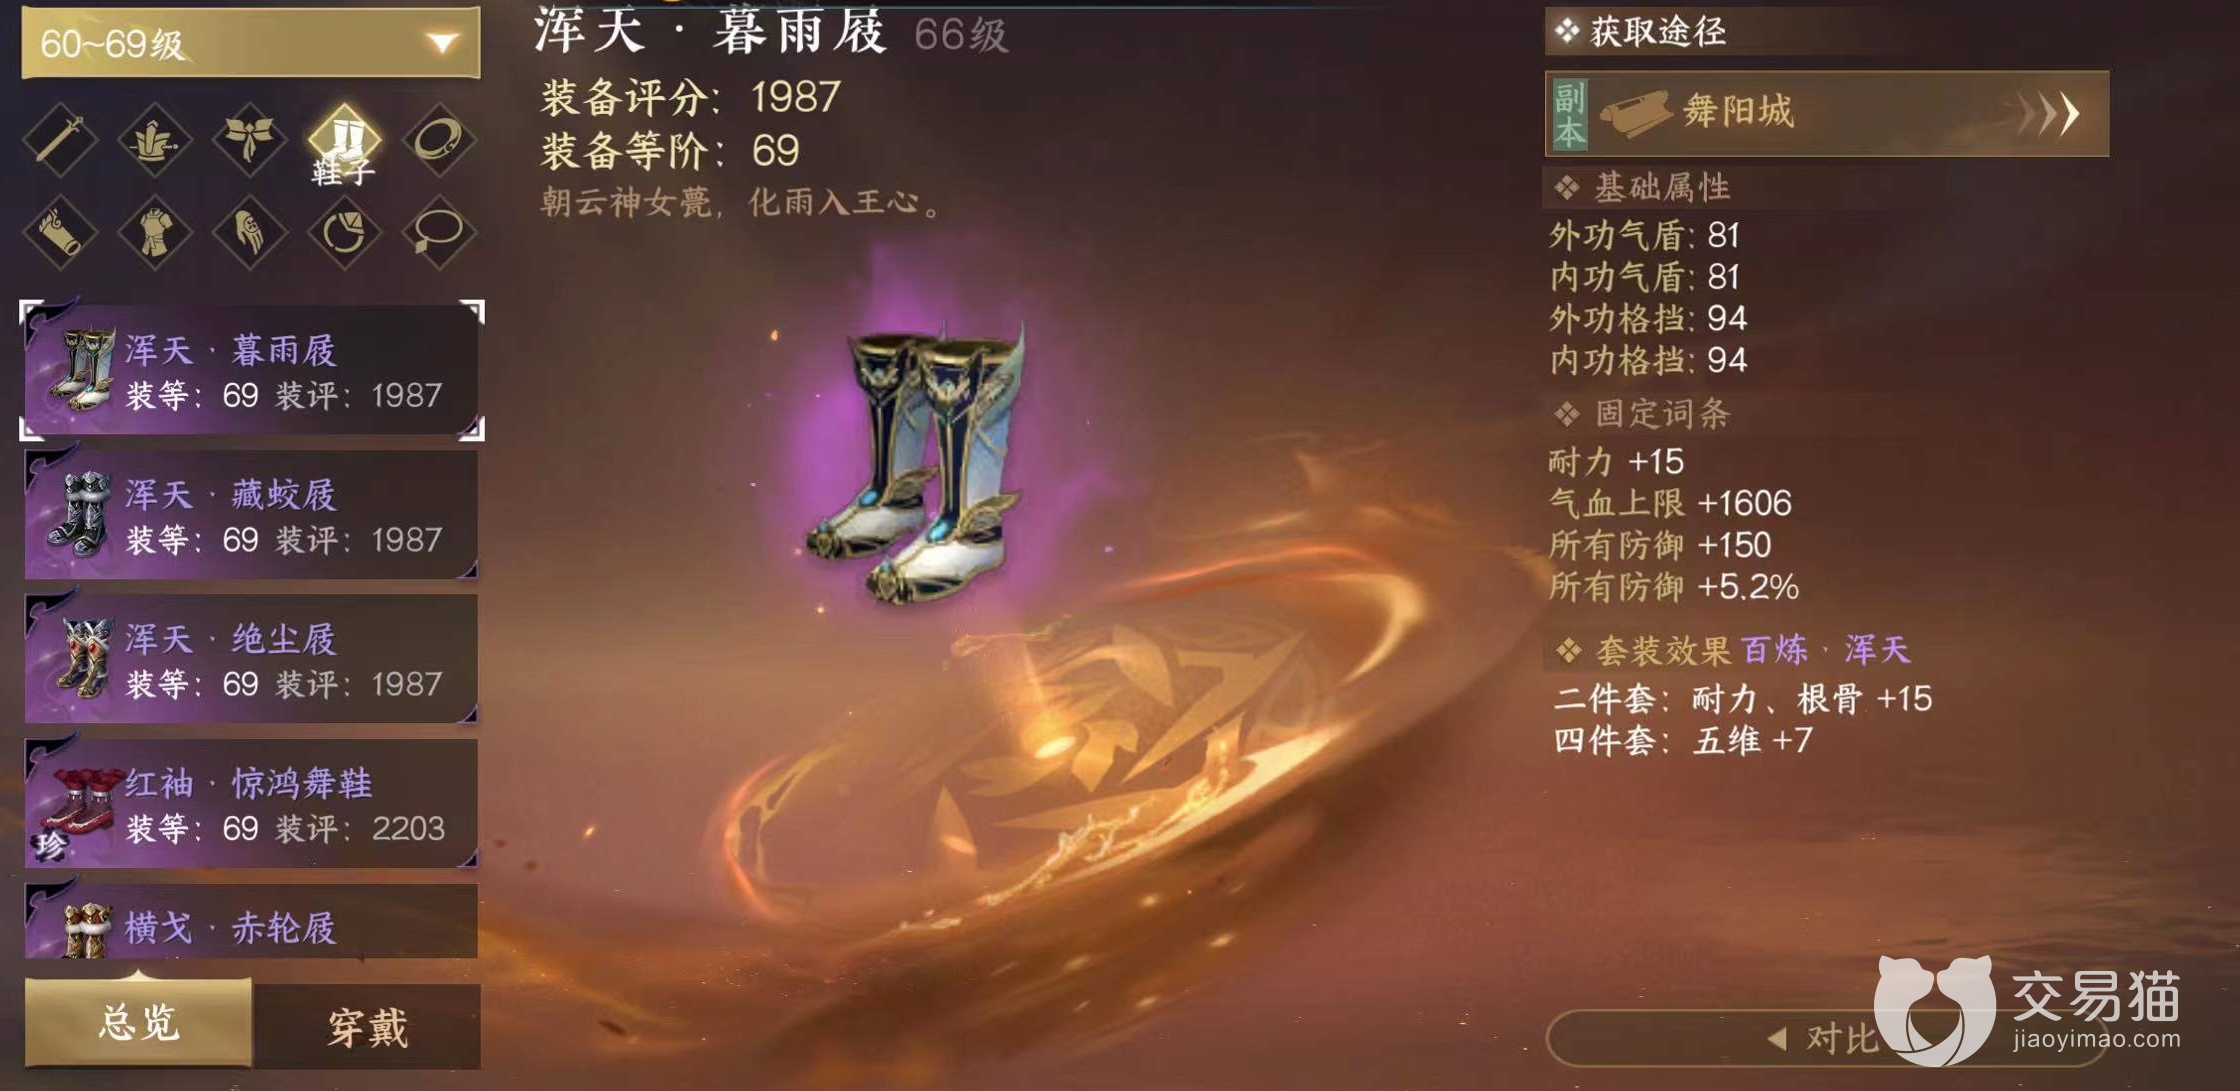
Task: Select the glove hand category icon
Action: pos(249,232)
